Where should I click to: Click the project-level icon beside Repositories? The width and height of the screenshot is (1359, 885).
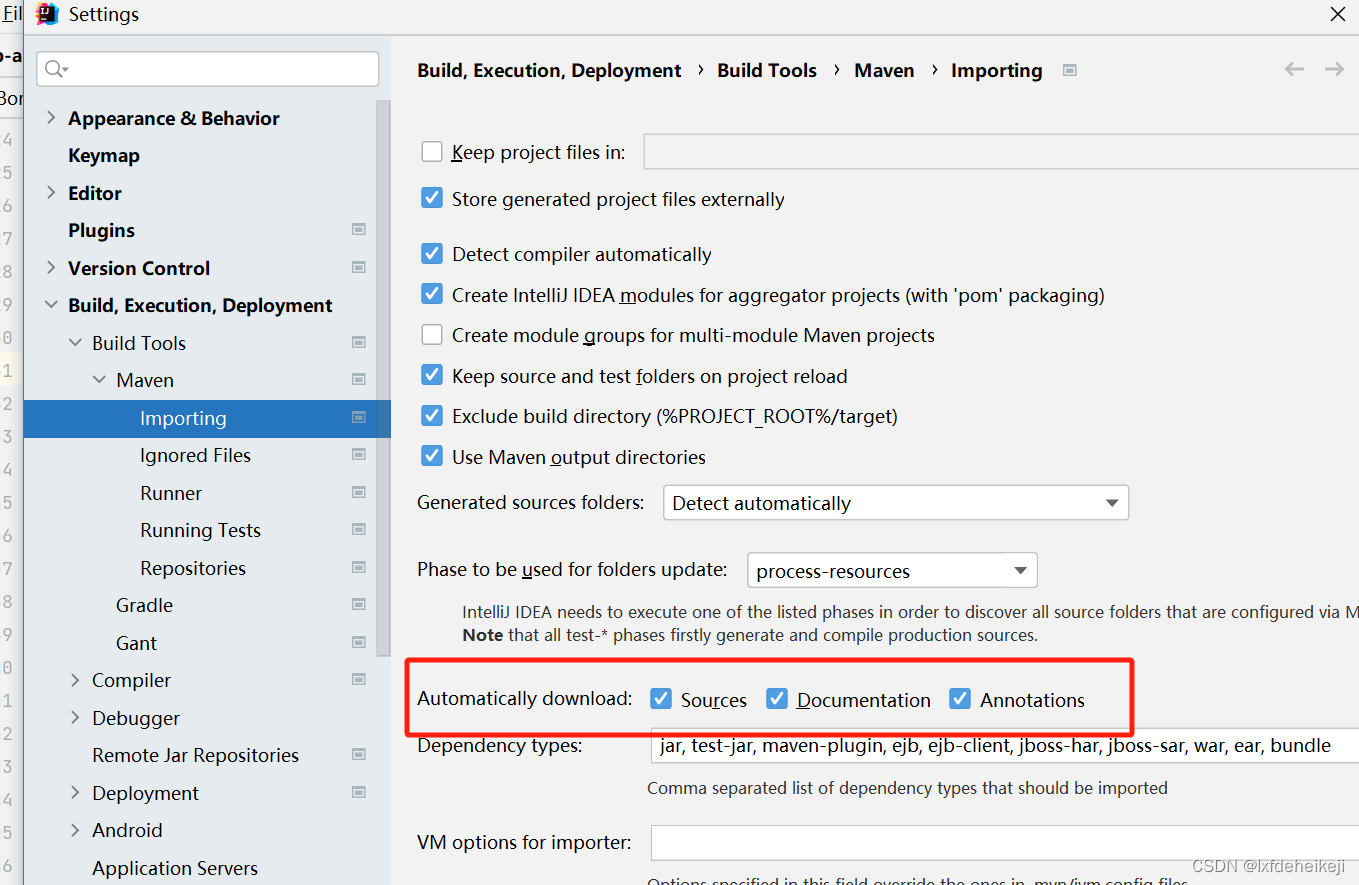point(359,567)
